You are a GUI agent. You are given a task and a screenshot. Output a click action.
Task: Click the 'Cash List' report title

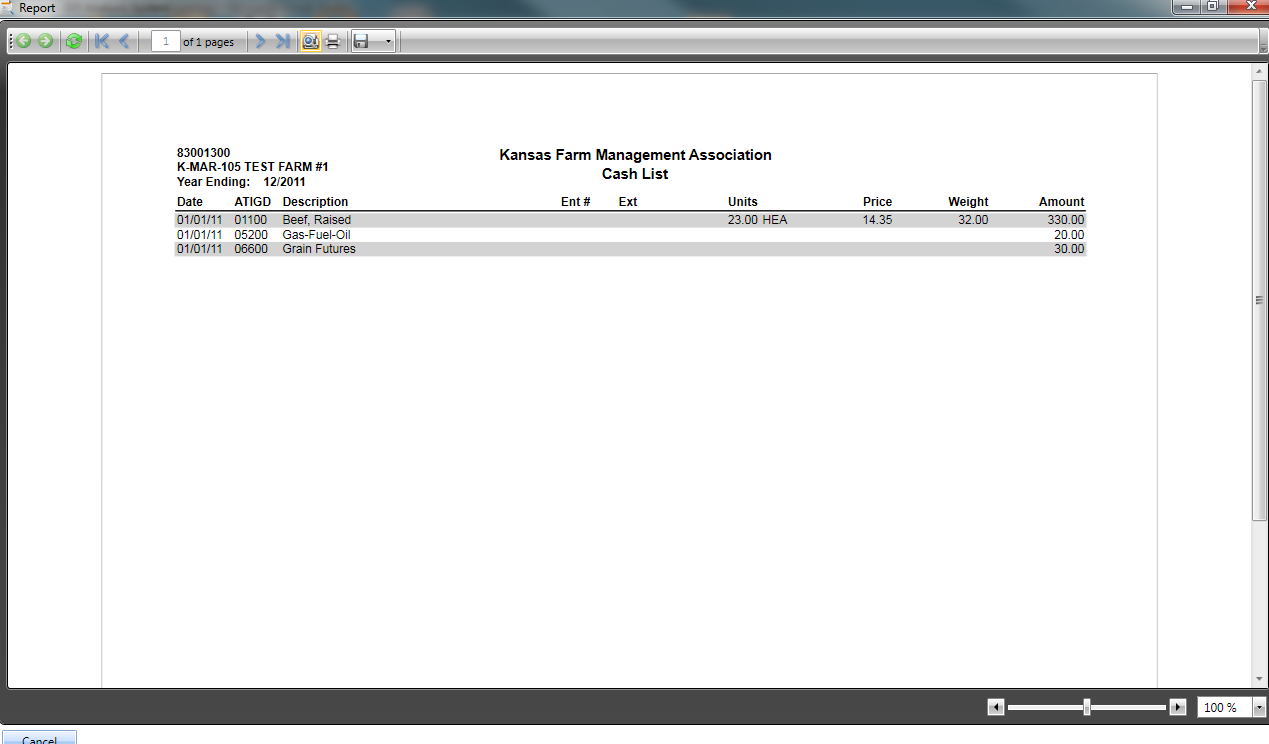point(635,174)
